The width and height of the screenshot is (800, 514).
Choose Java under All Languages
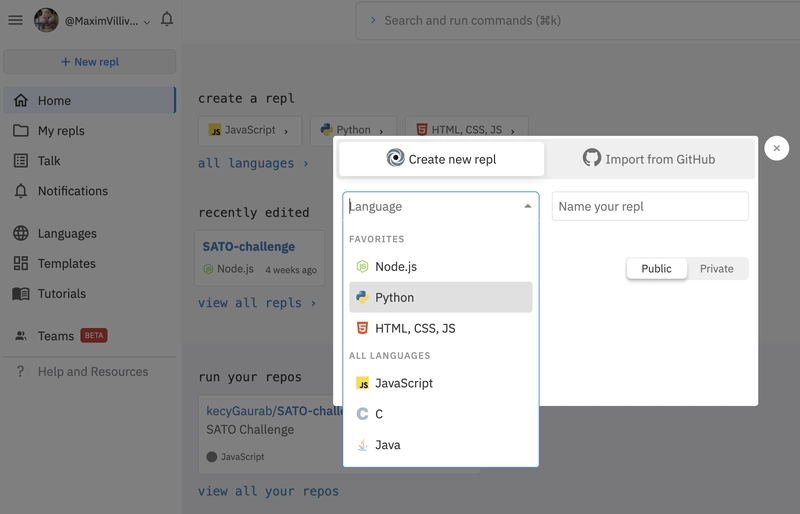[x=441, y=445]
